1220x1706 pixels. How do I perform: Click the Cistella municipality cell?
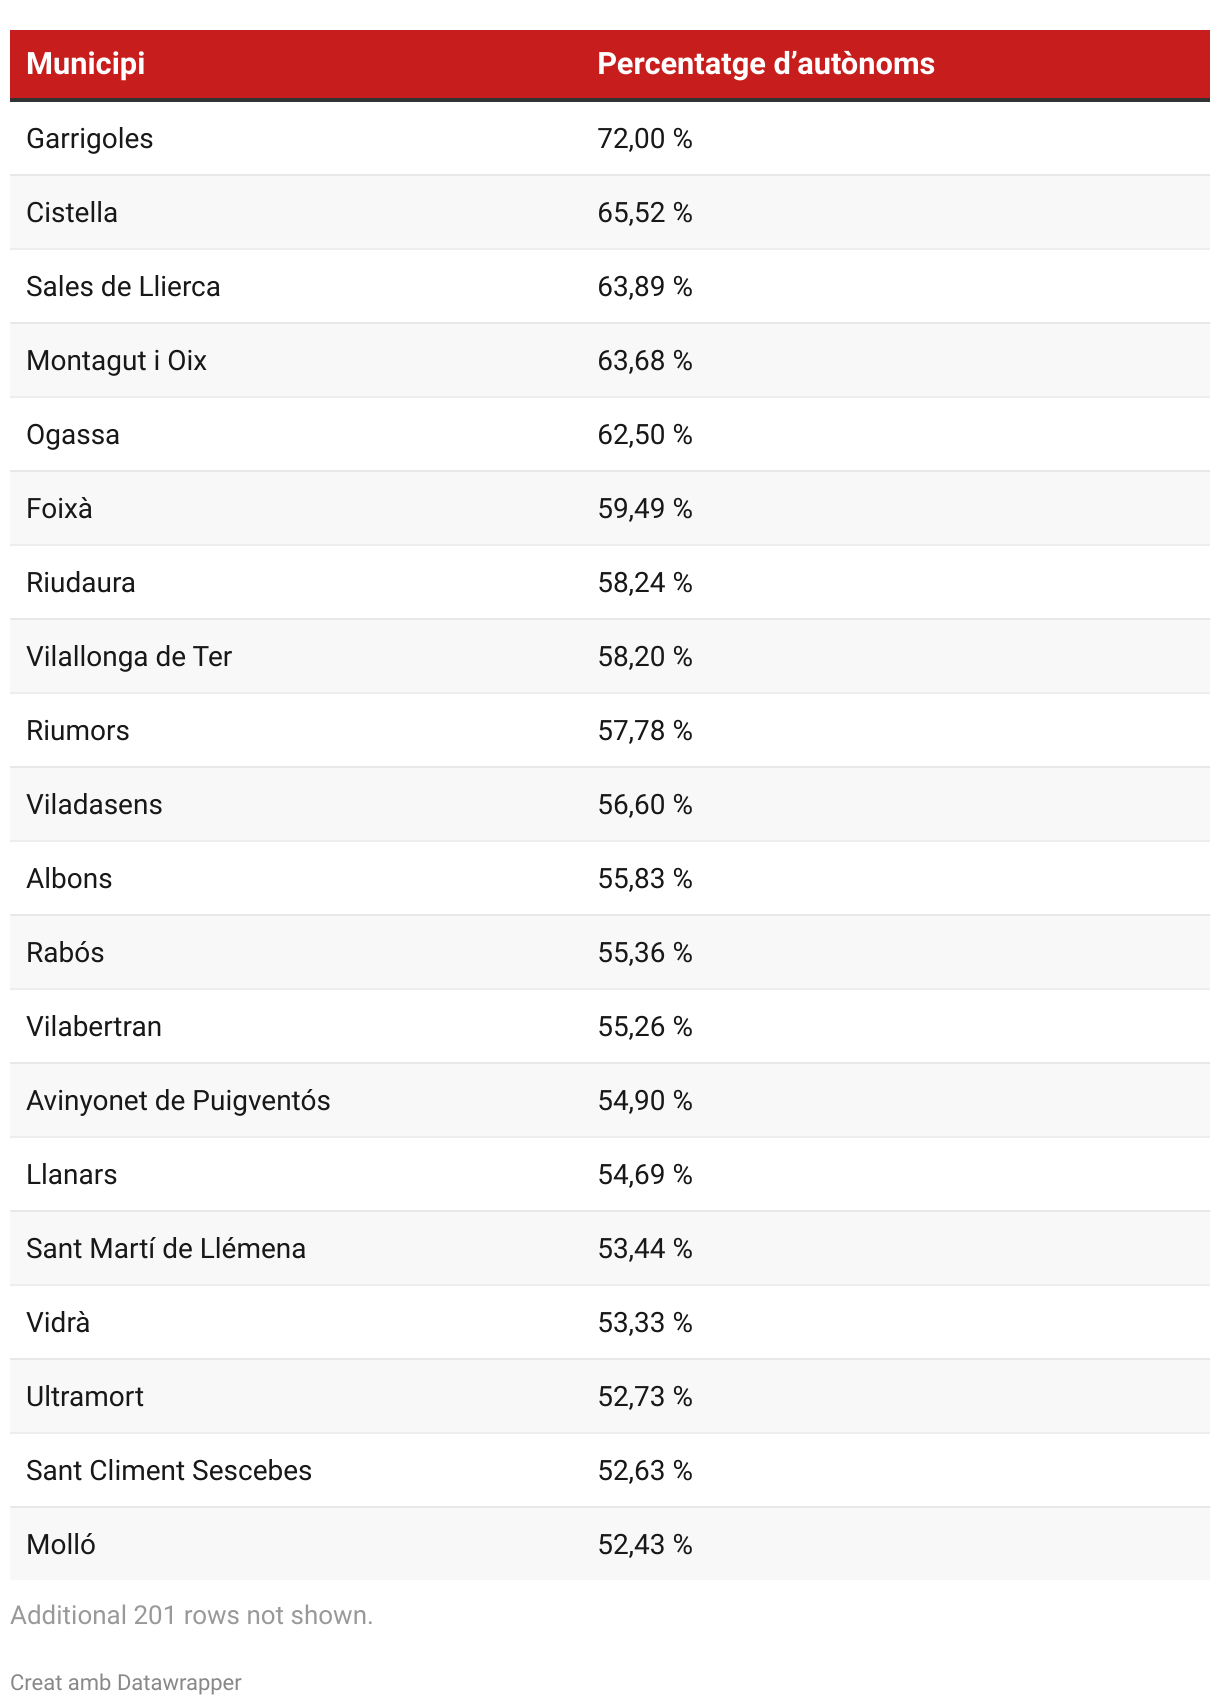pos(72,213)
